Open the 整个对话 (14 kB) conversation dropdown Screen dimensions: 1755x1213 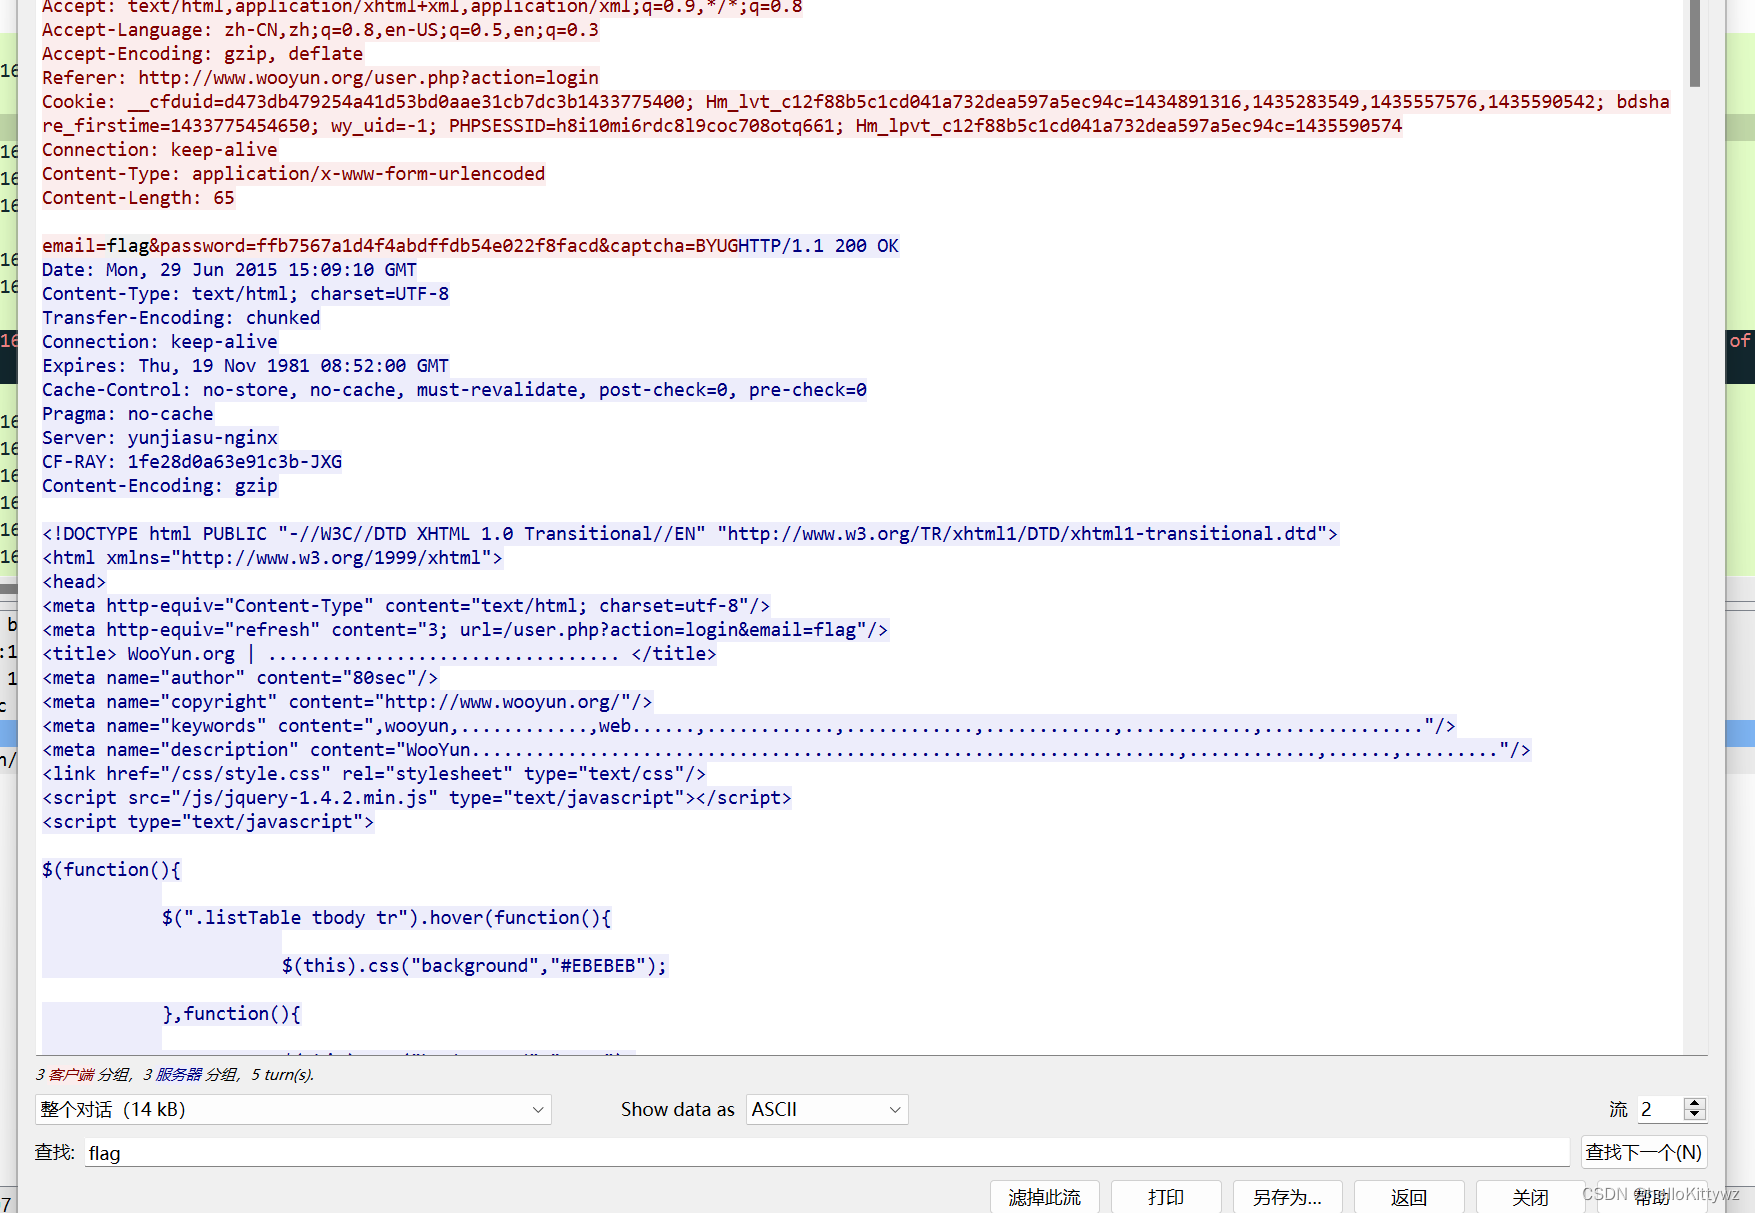point(293,1109)
